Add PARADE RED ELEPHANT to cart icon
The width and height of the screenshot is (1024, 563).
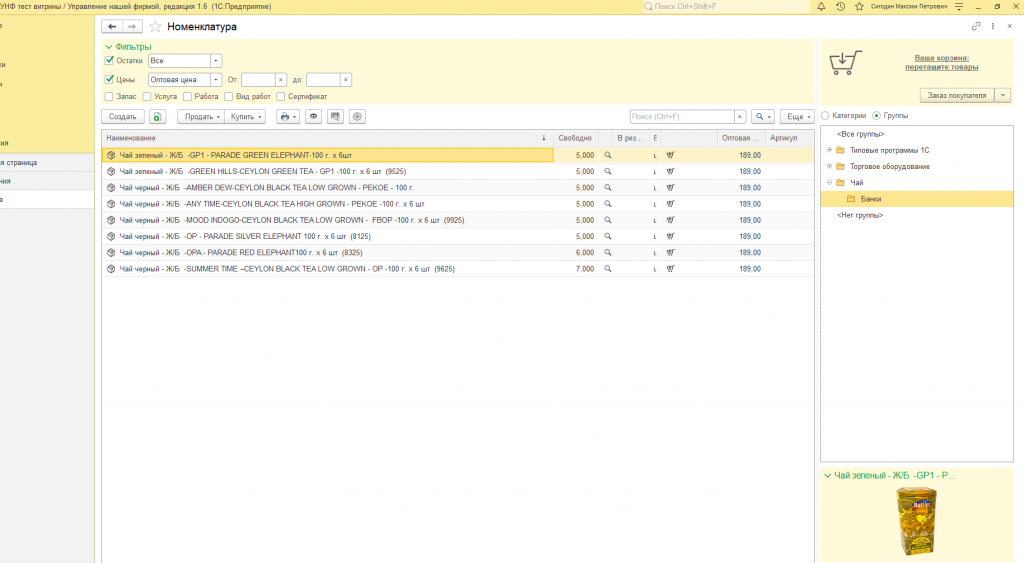(670, 253)
